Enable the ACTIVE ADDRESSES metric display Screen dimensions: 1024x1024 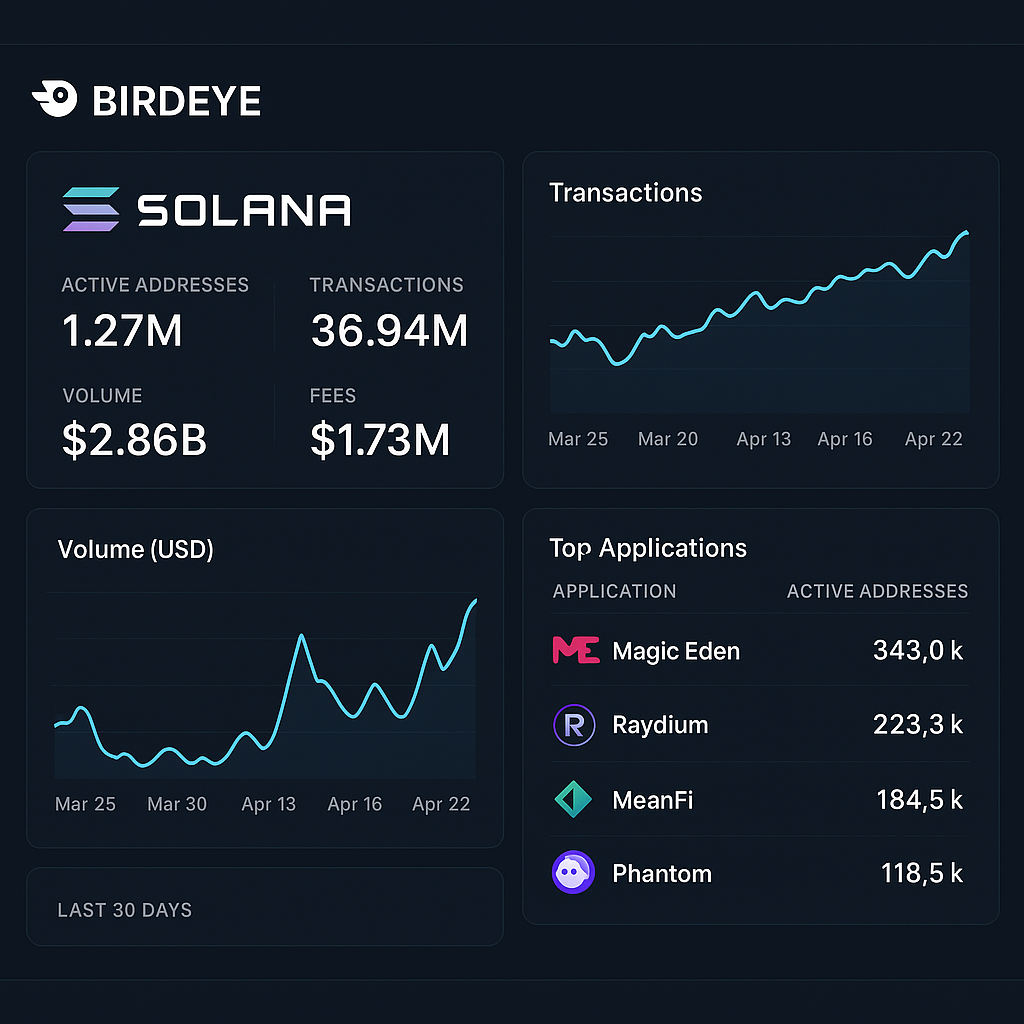pyautogui.click(x=156, y=285)
